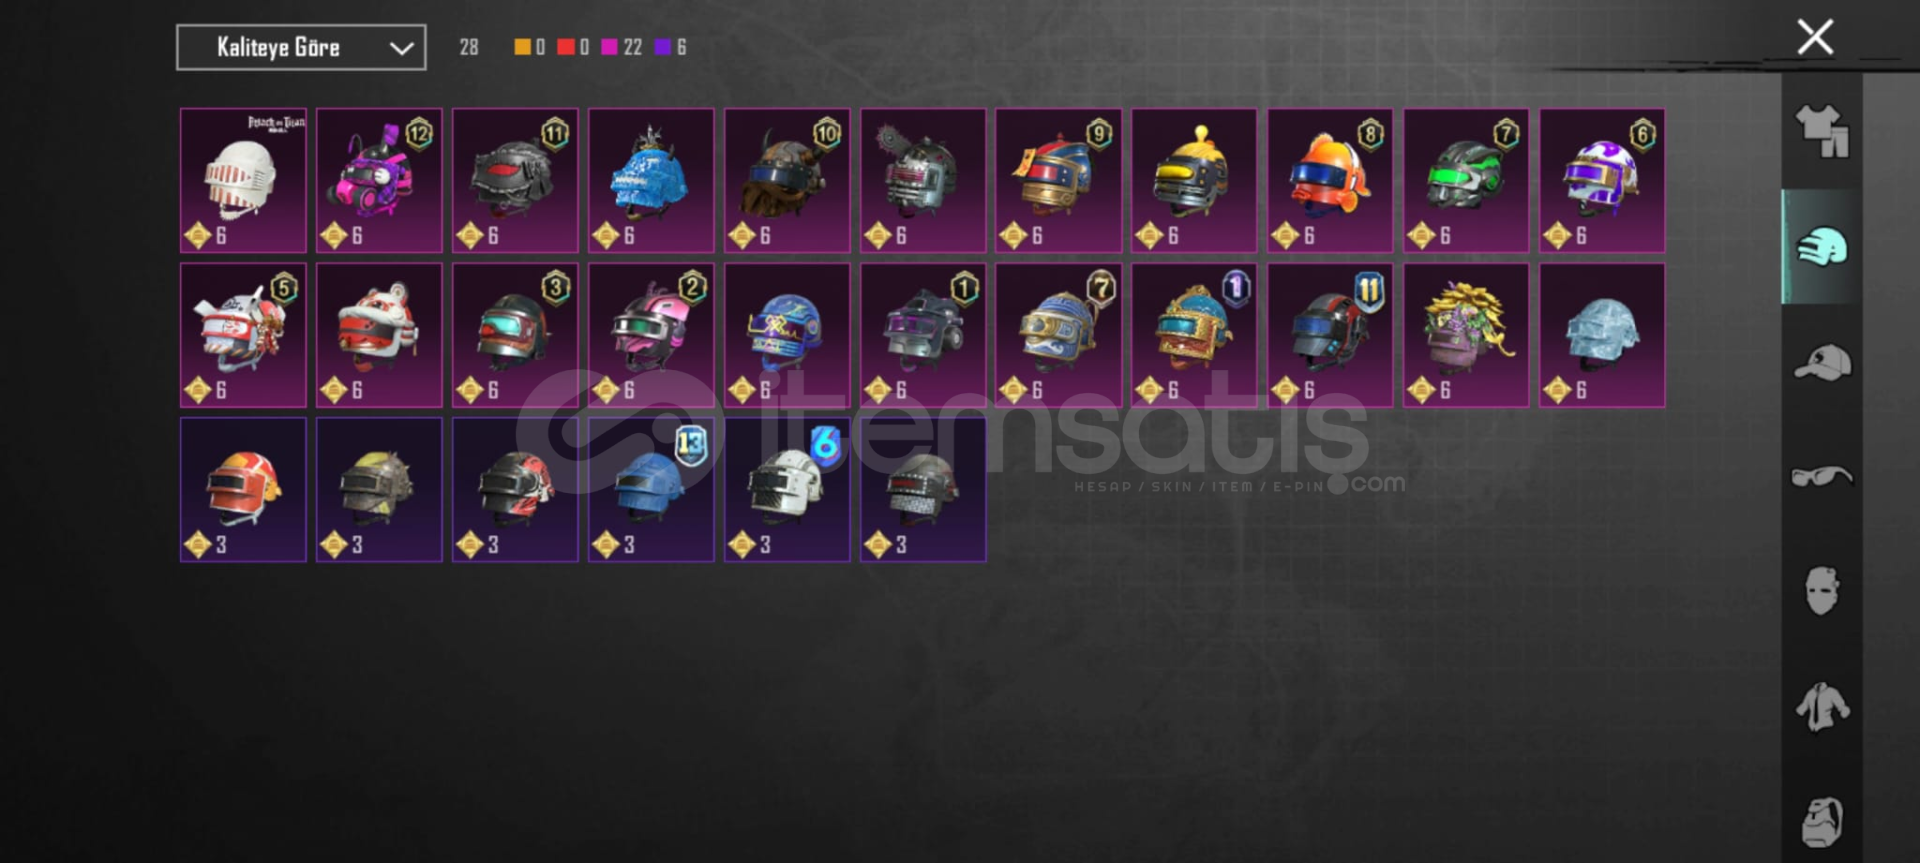Select the orange fish helmet level 8

point(1330,180)
